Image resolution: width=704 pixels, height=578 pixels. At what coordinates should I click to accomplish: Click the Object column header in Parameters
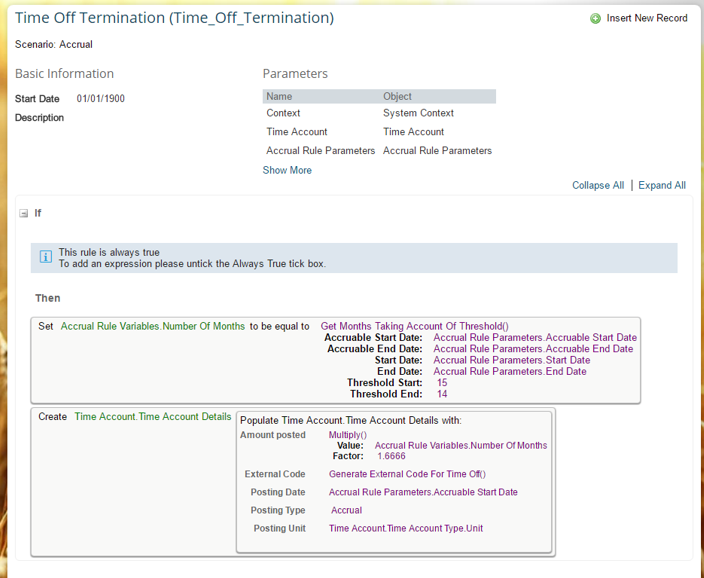click(397, 97)
